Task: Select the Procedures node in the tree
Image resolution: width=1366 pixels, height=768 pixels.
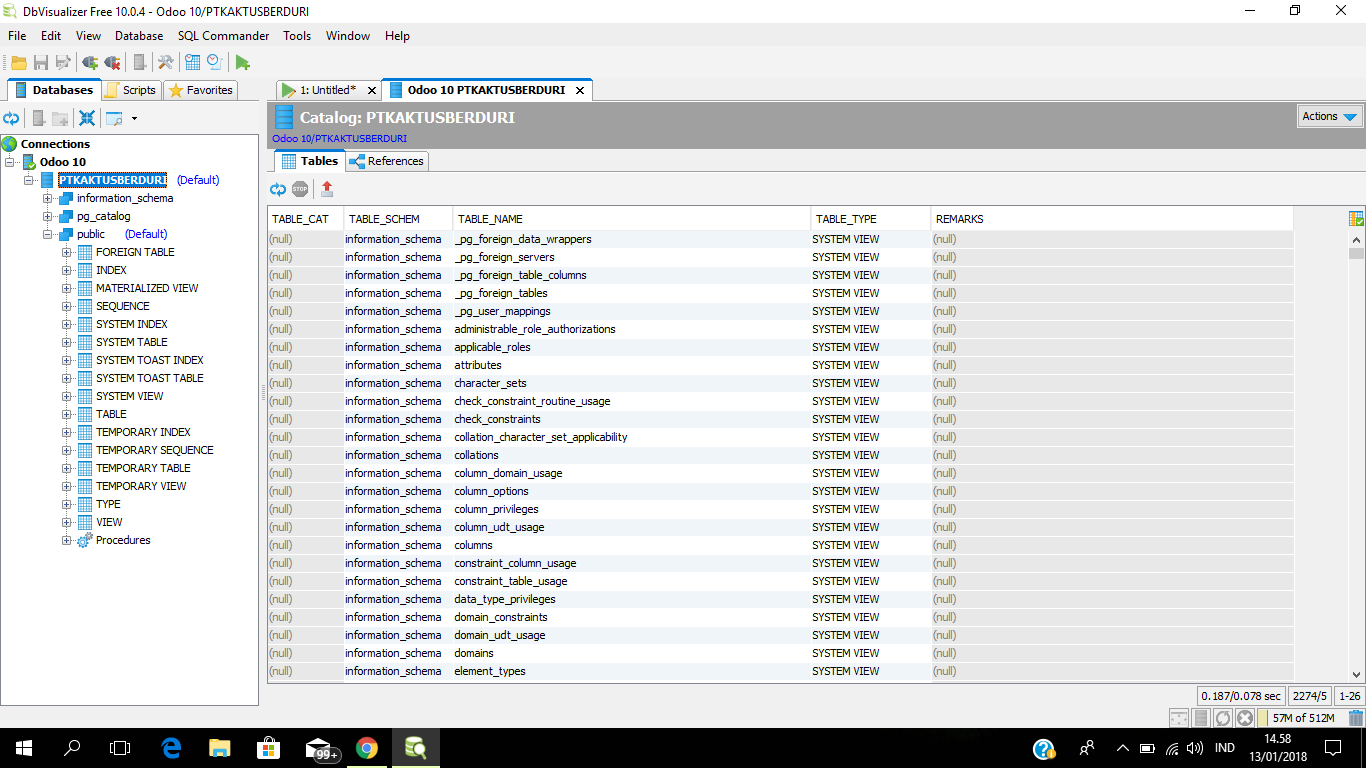Action: [122, 539]
